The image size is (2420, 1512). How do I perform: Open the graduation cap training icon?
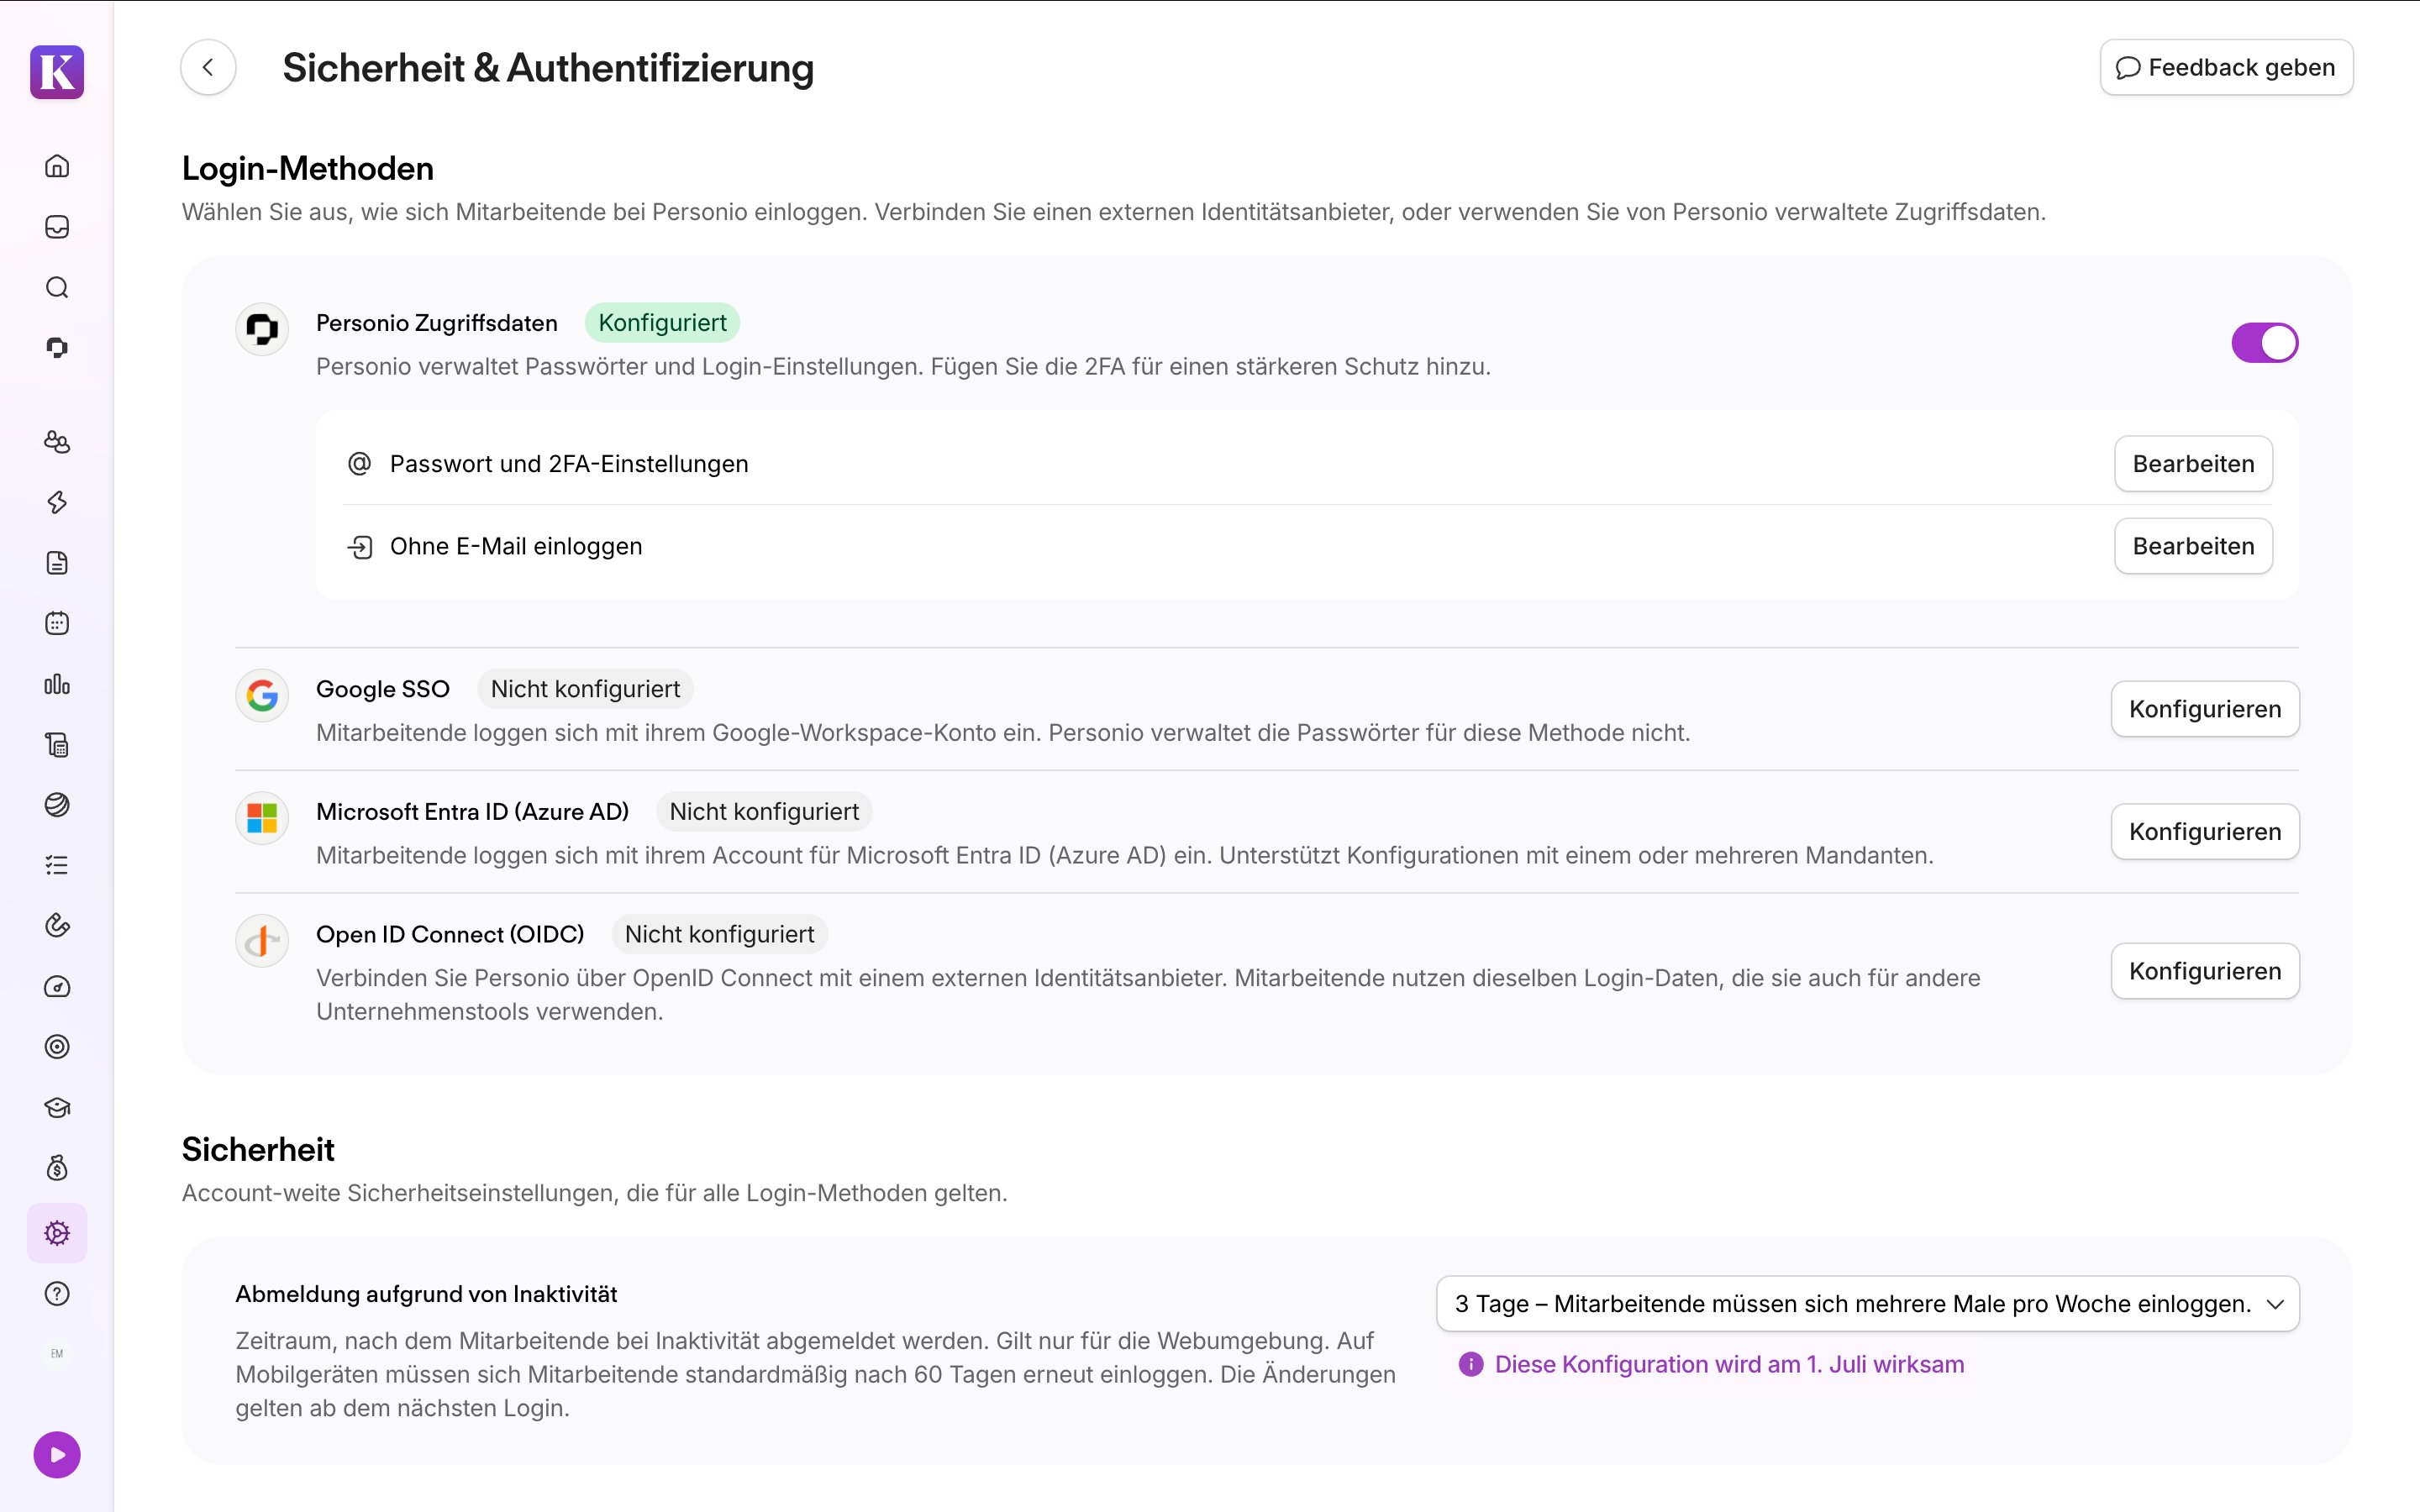pyautogui.click(x=57, y=1108)
